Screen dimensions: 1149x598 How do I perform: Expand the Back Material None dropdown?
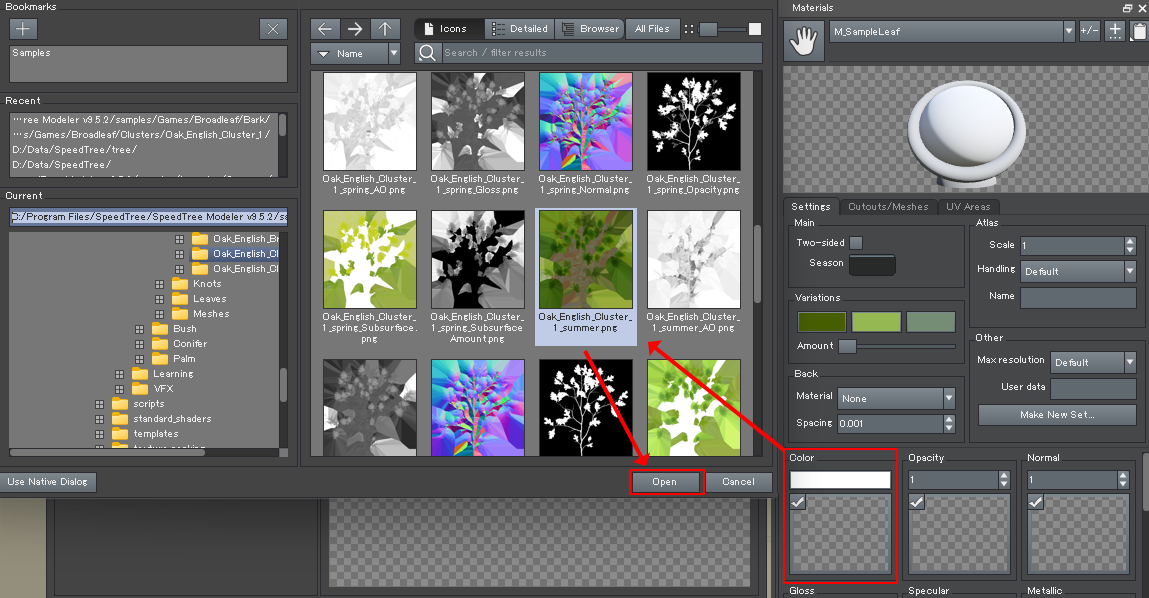click(x=896, y=398)
